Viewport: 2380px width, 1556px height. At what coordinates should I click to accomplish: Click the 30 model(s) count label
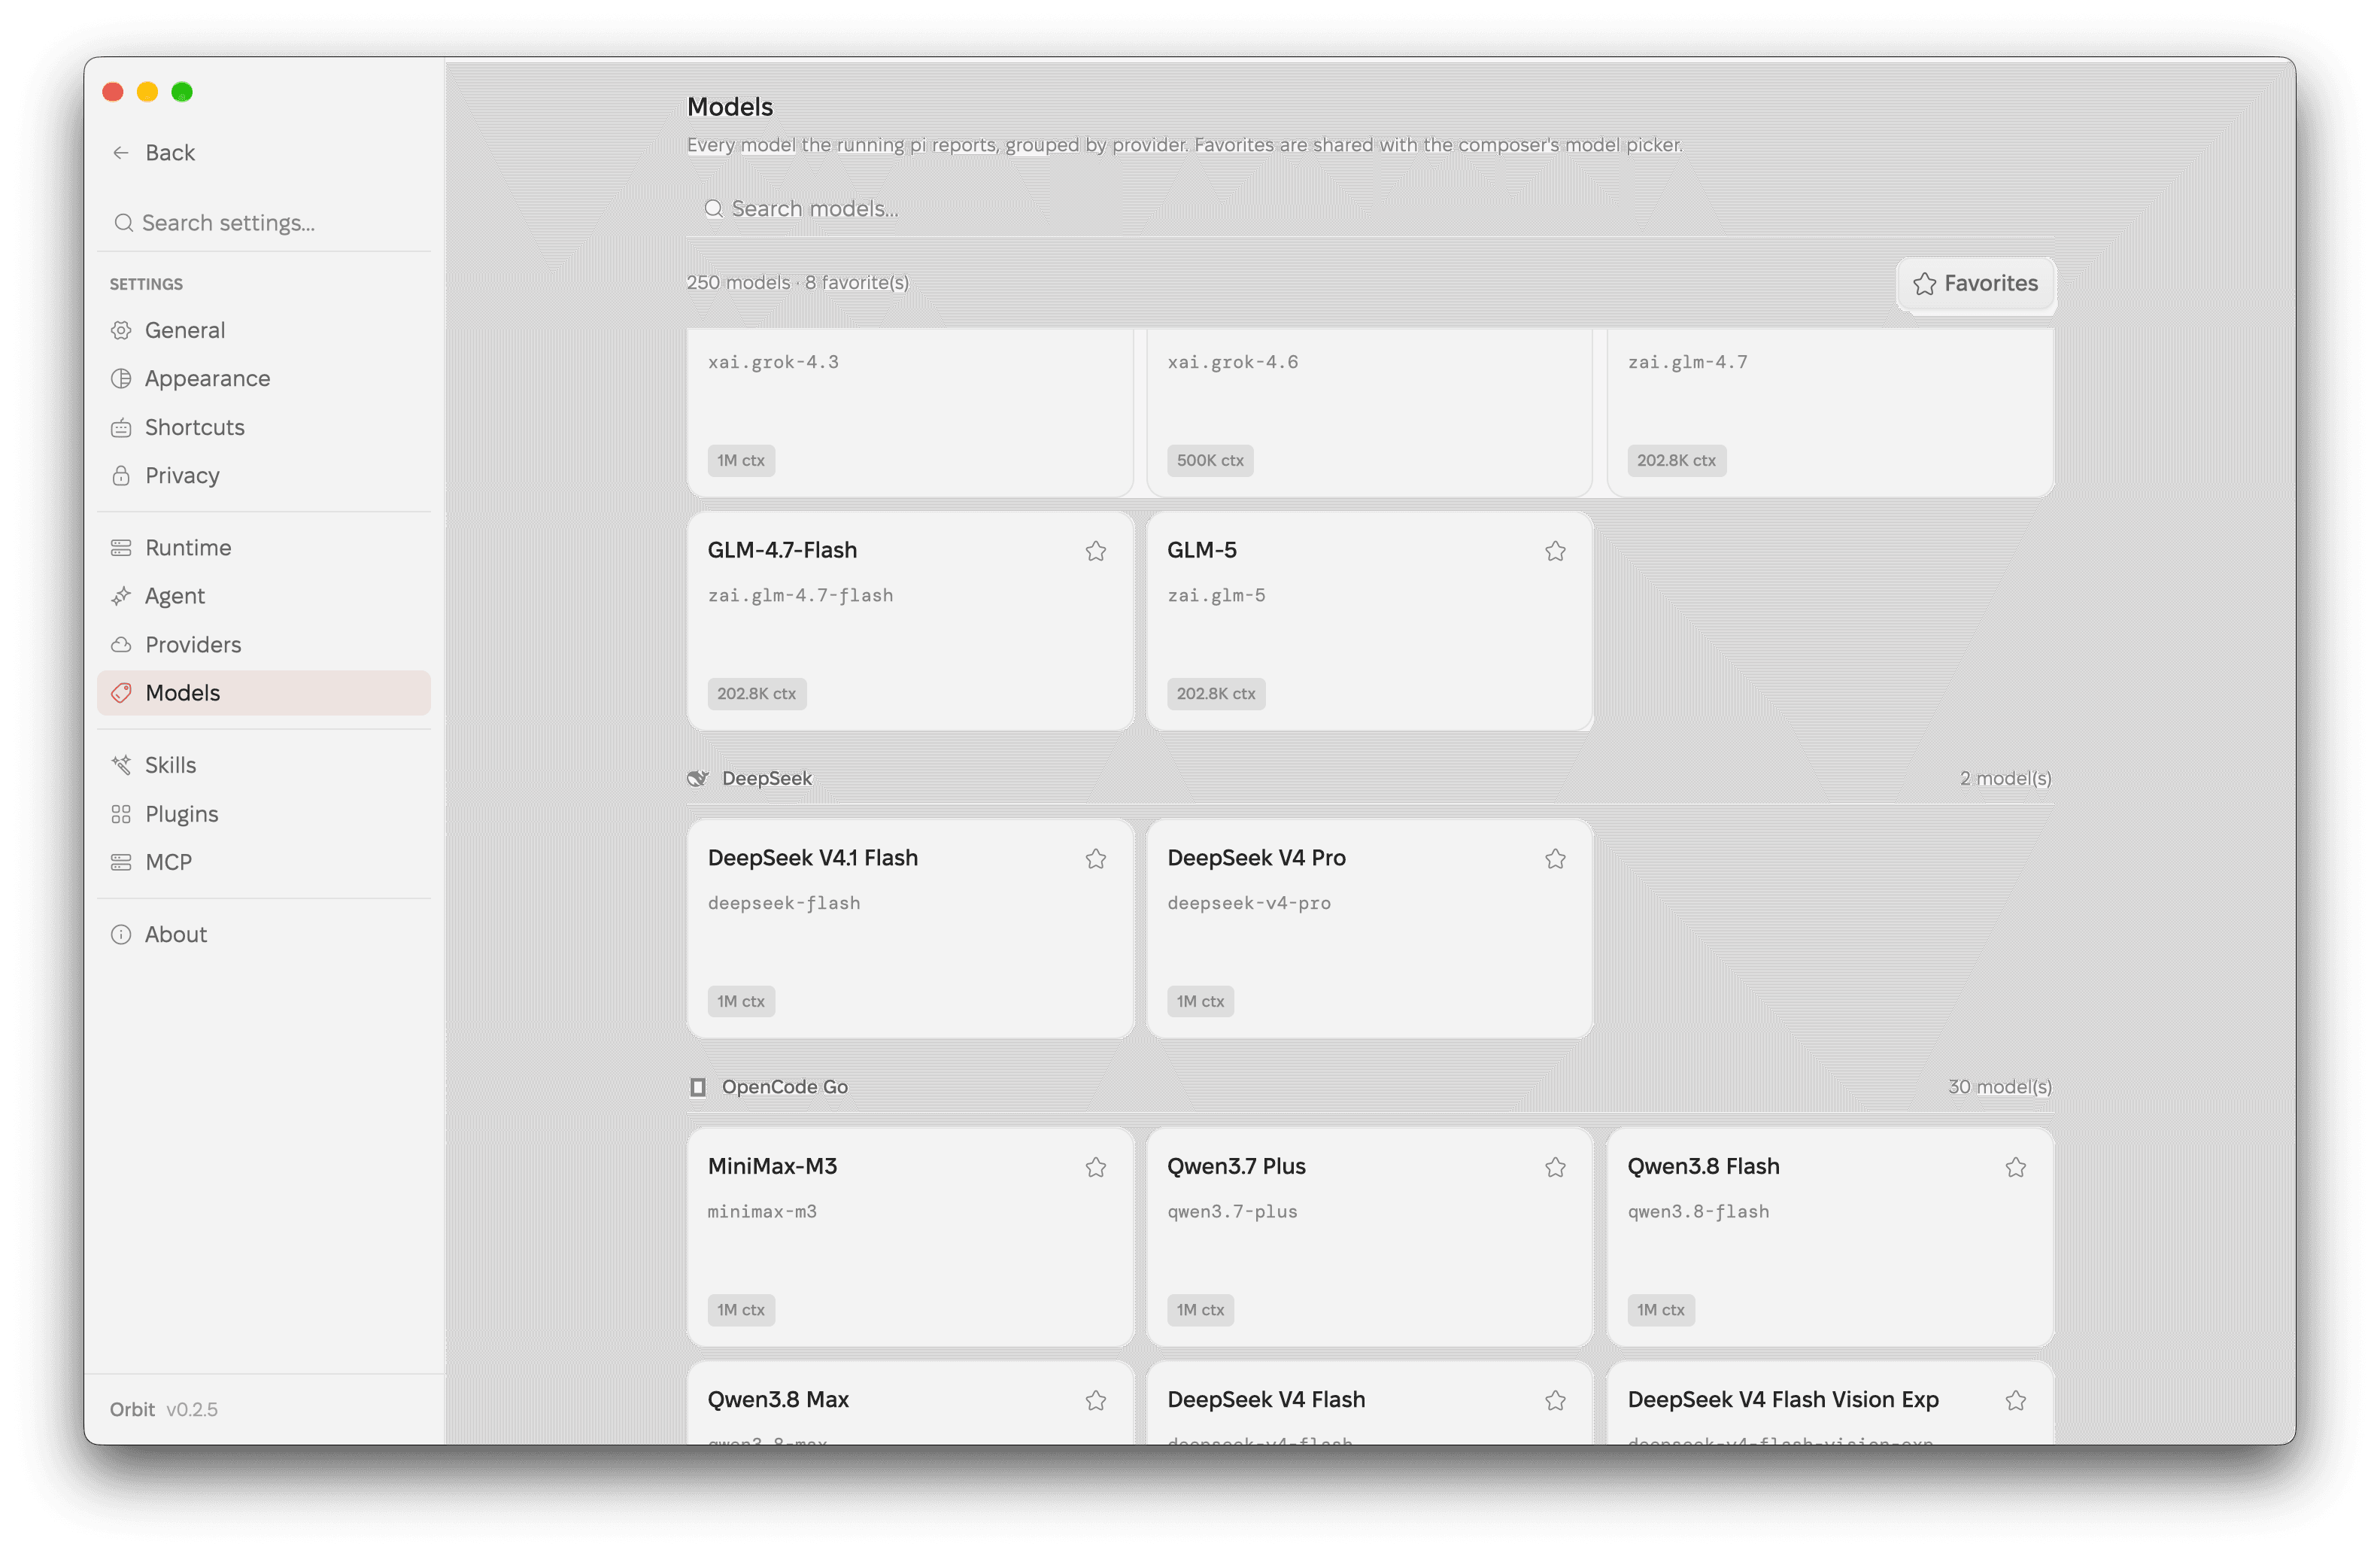pyautogui.click(x=1999, y=1087)
